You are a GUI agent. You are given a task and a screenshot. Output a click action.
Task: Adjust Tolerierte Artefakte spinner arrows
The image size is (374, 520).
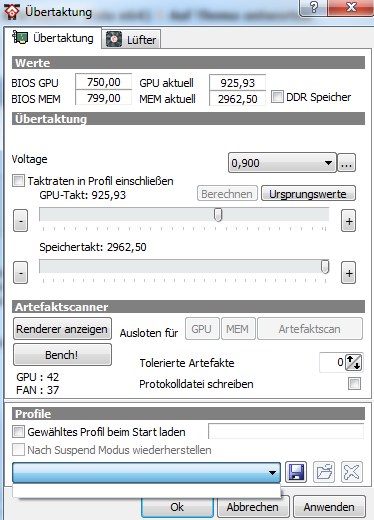pos(353,362)
